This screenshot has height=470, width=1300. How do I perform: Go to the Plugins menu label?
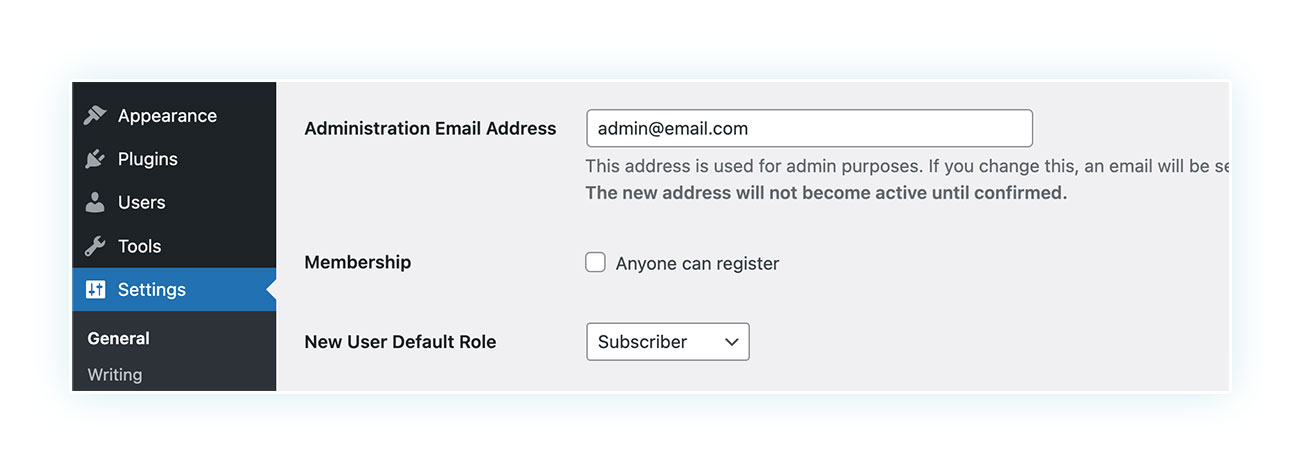pyautogui.click(x=148, y=159)
